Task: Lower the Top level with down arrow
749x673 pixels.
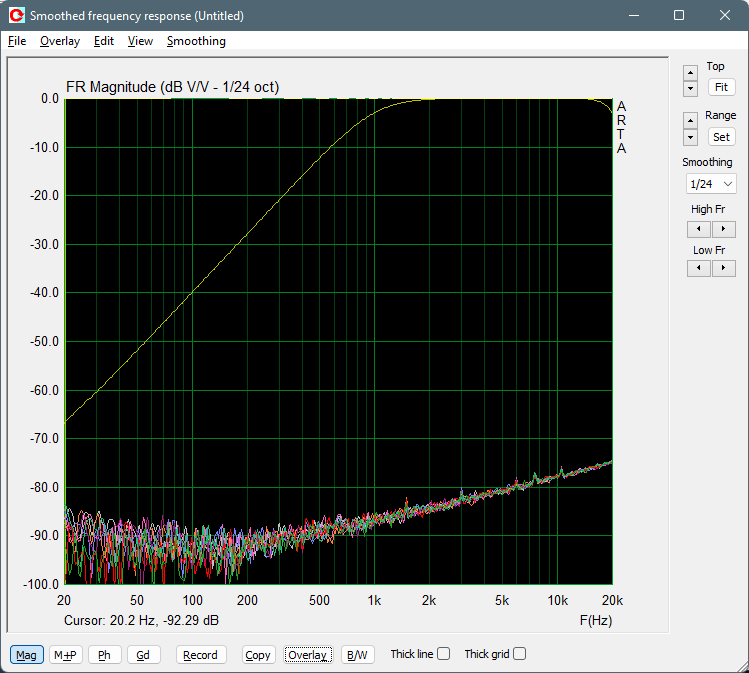Action: click(x=690, y=88)
